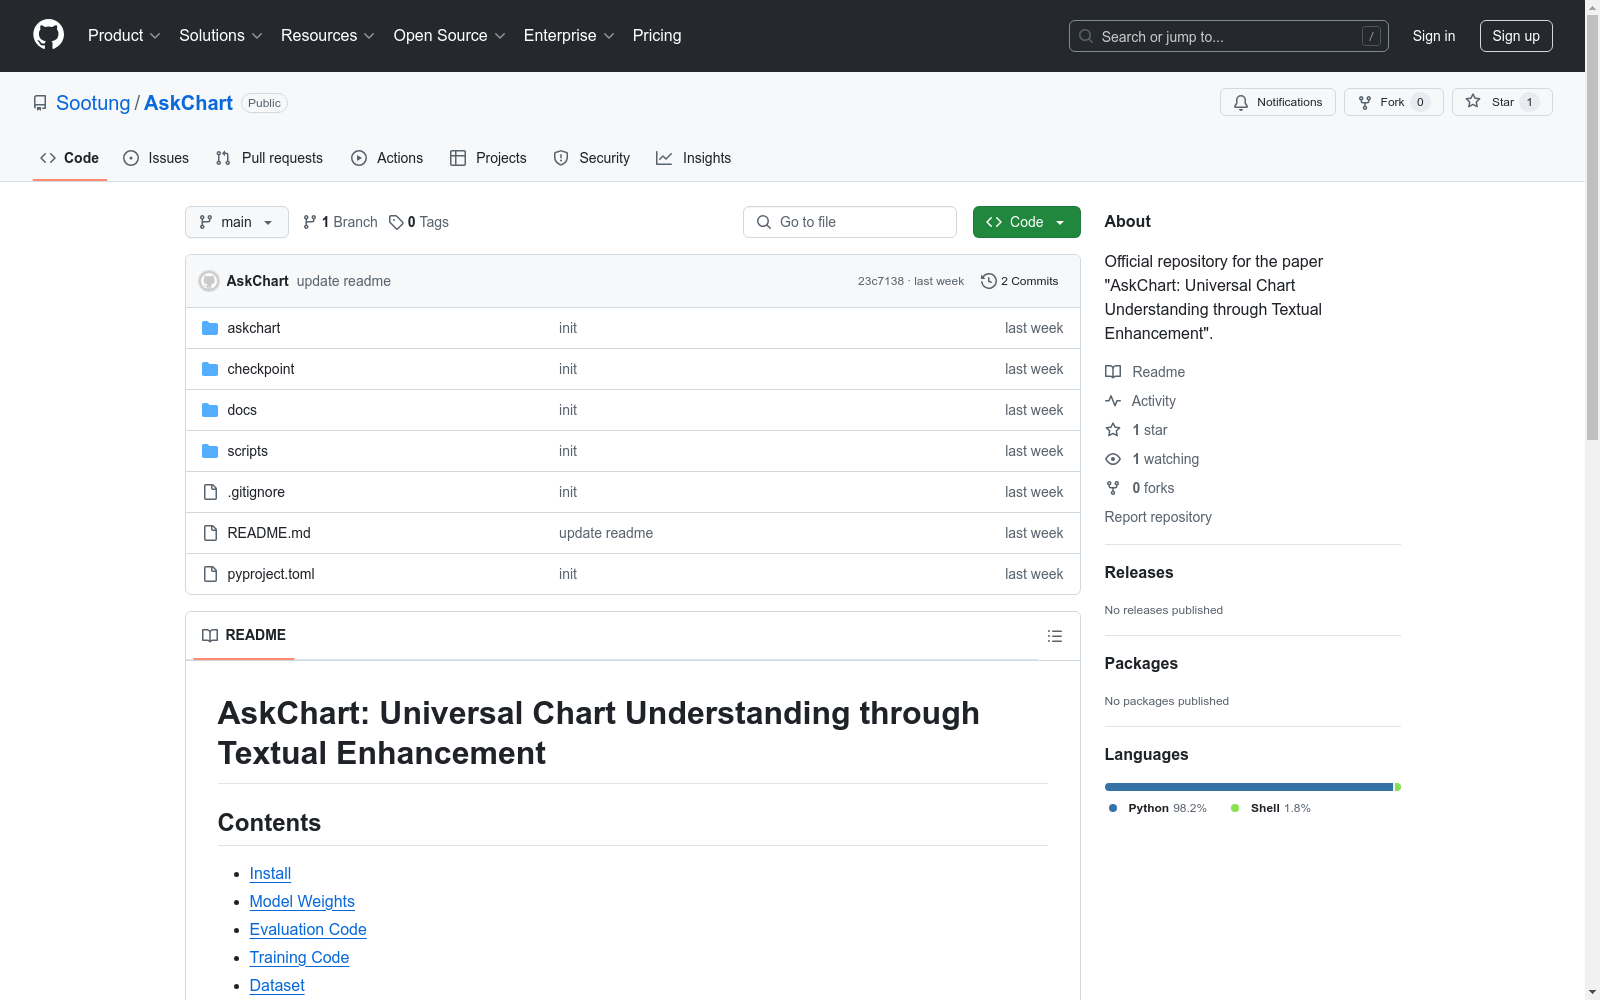This screenshot has height=1000, width=1600.
Task: Click the pyproject.toml file icon
Action: pyautogui.click(x=210, y=574)
